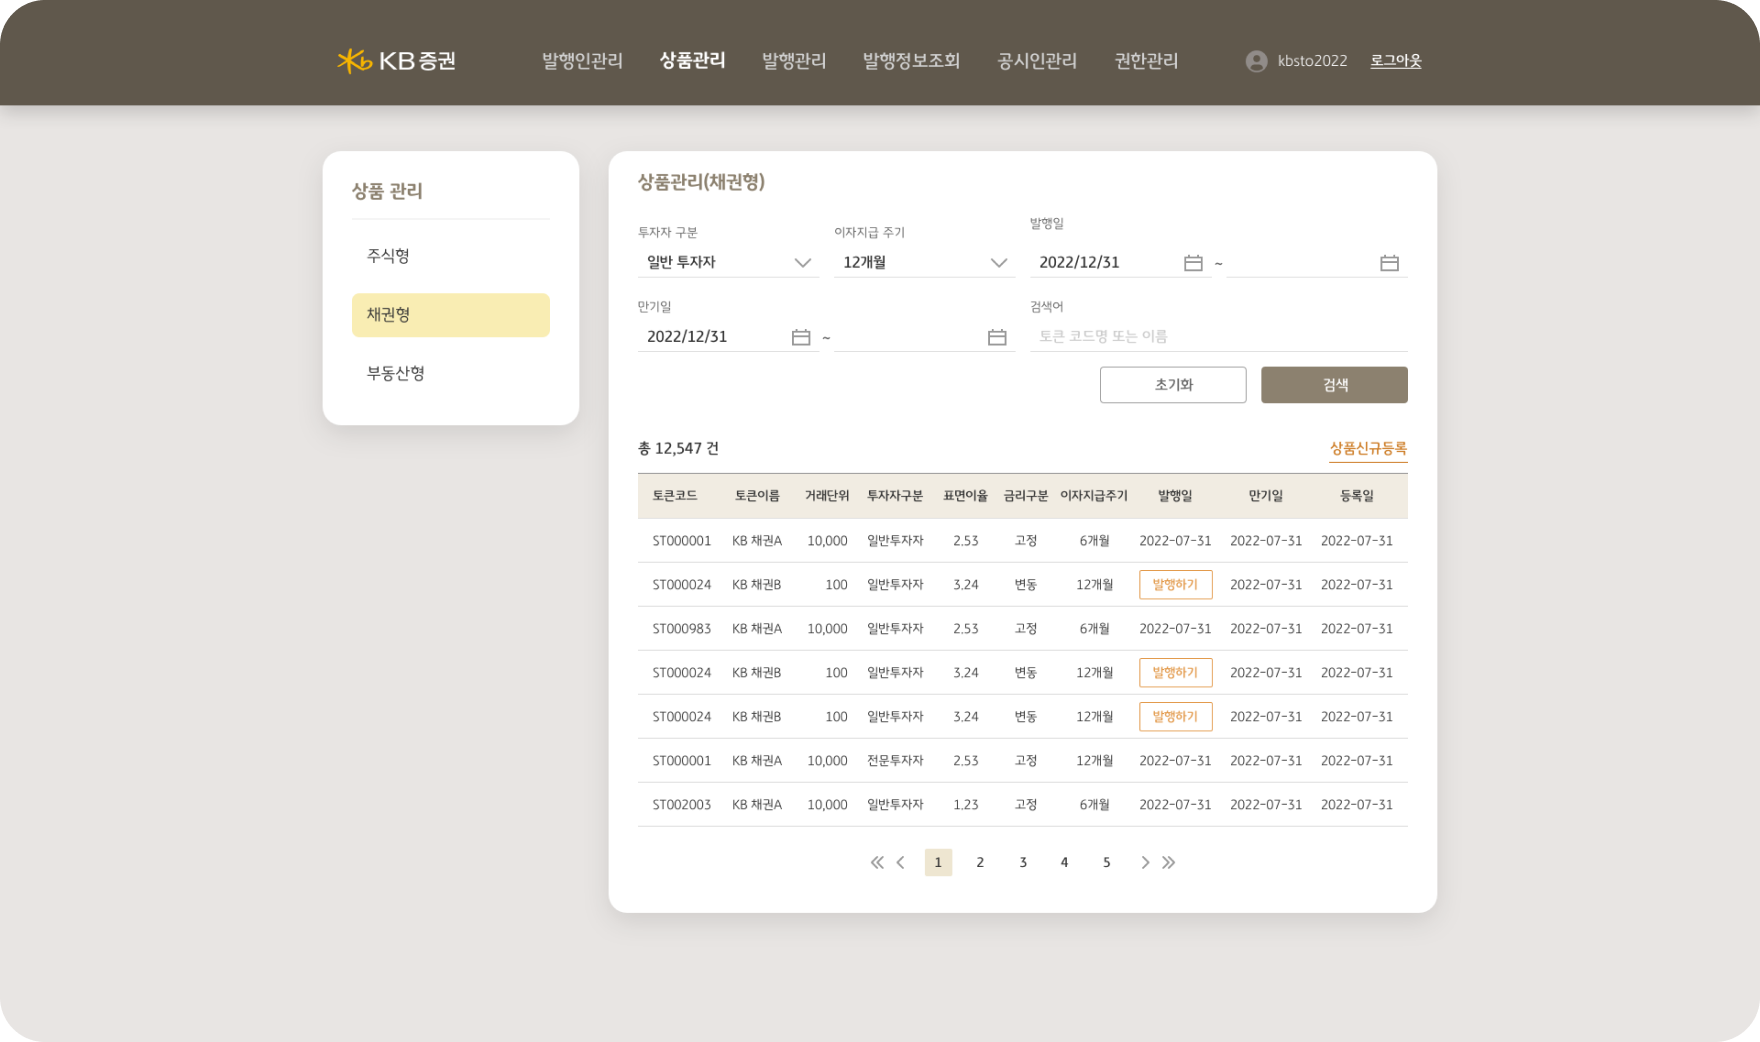This screenshot has height=1042, width=1760.
Task: Go to page 2
Action: tap(980, 862)
